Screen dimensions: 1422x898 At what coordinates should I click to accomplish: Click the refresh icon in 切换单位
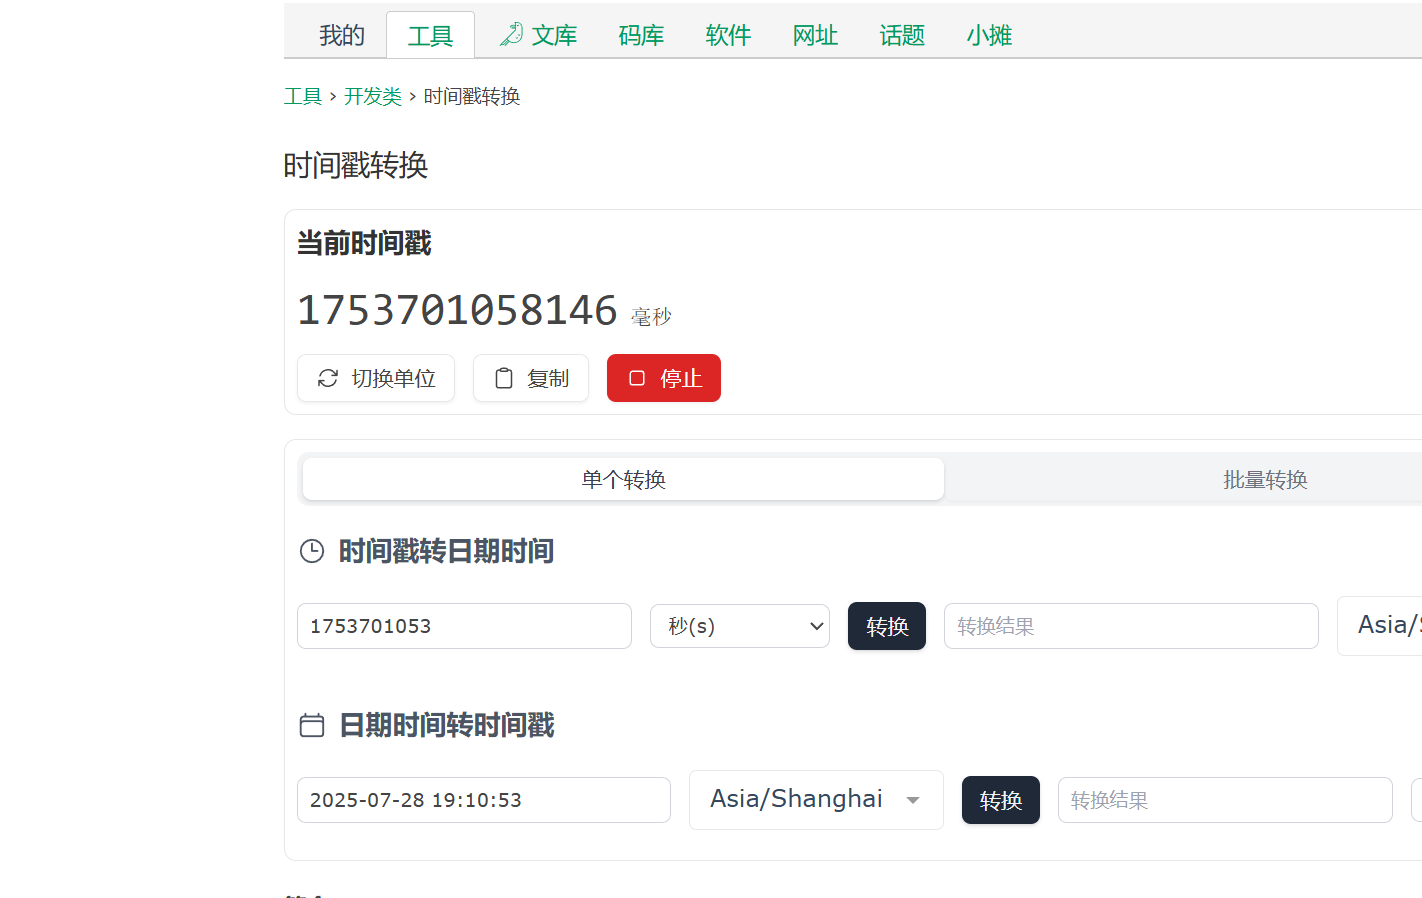pos(328,378)
